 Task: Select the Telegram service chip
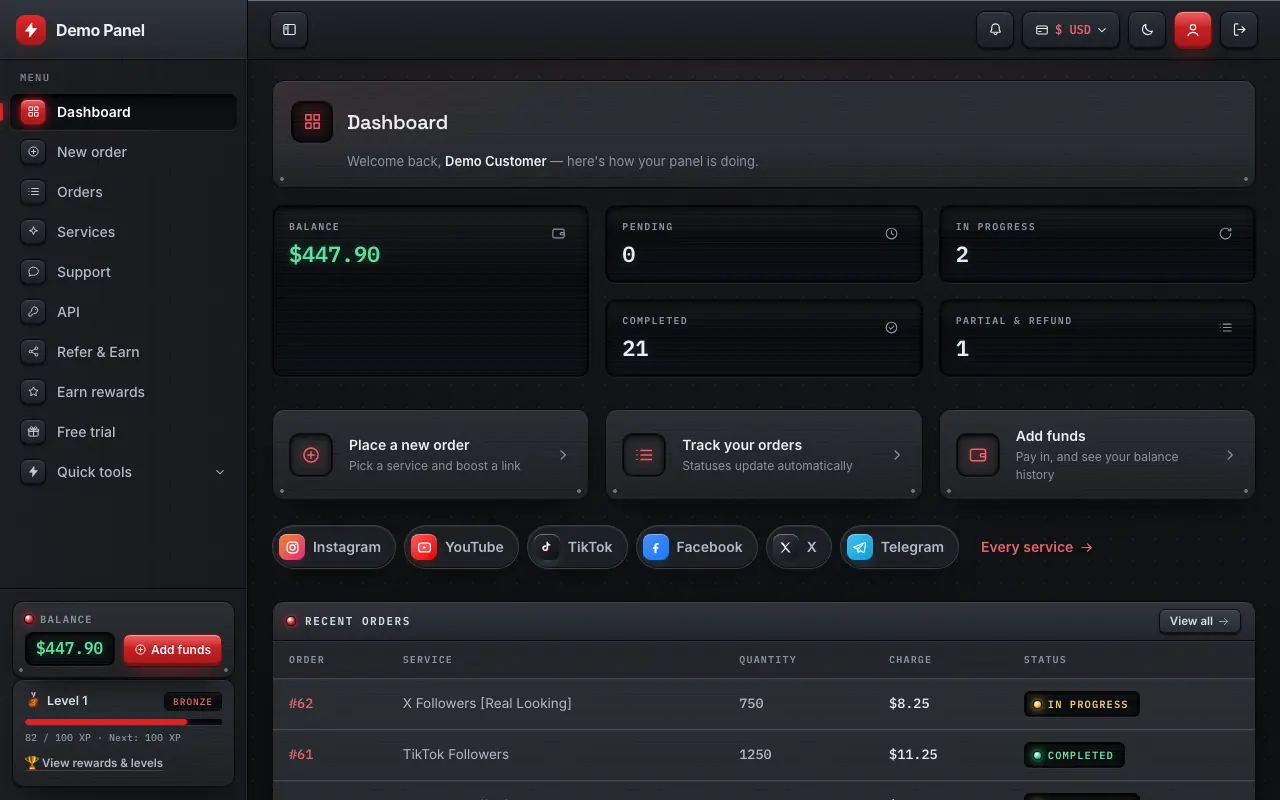899,547
